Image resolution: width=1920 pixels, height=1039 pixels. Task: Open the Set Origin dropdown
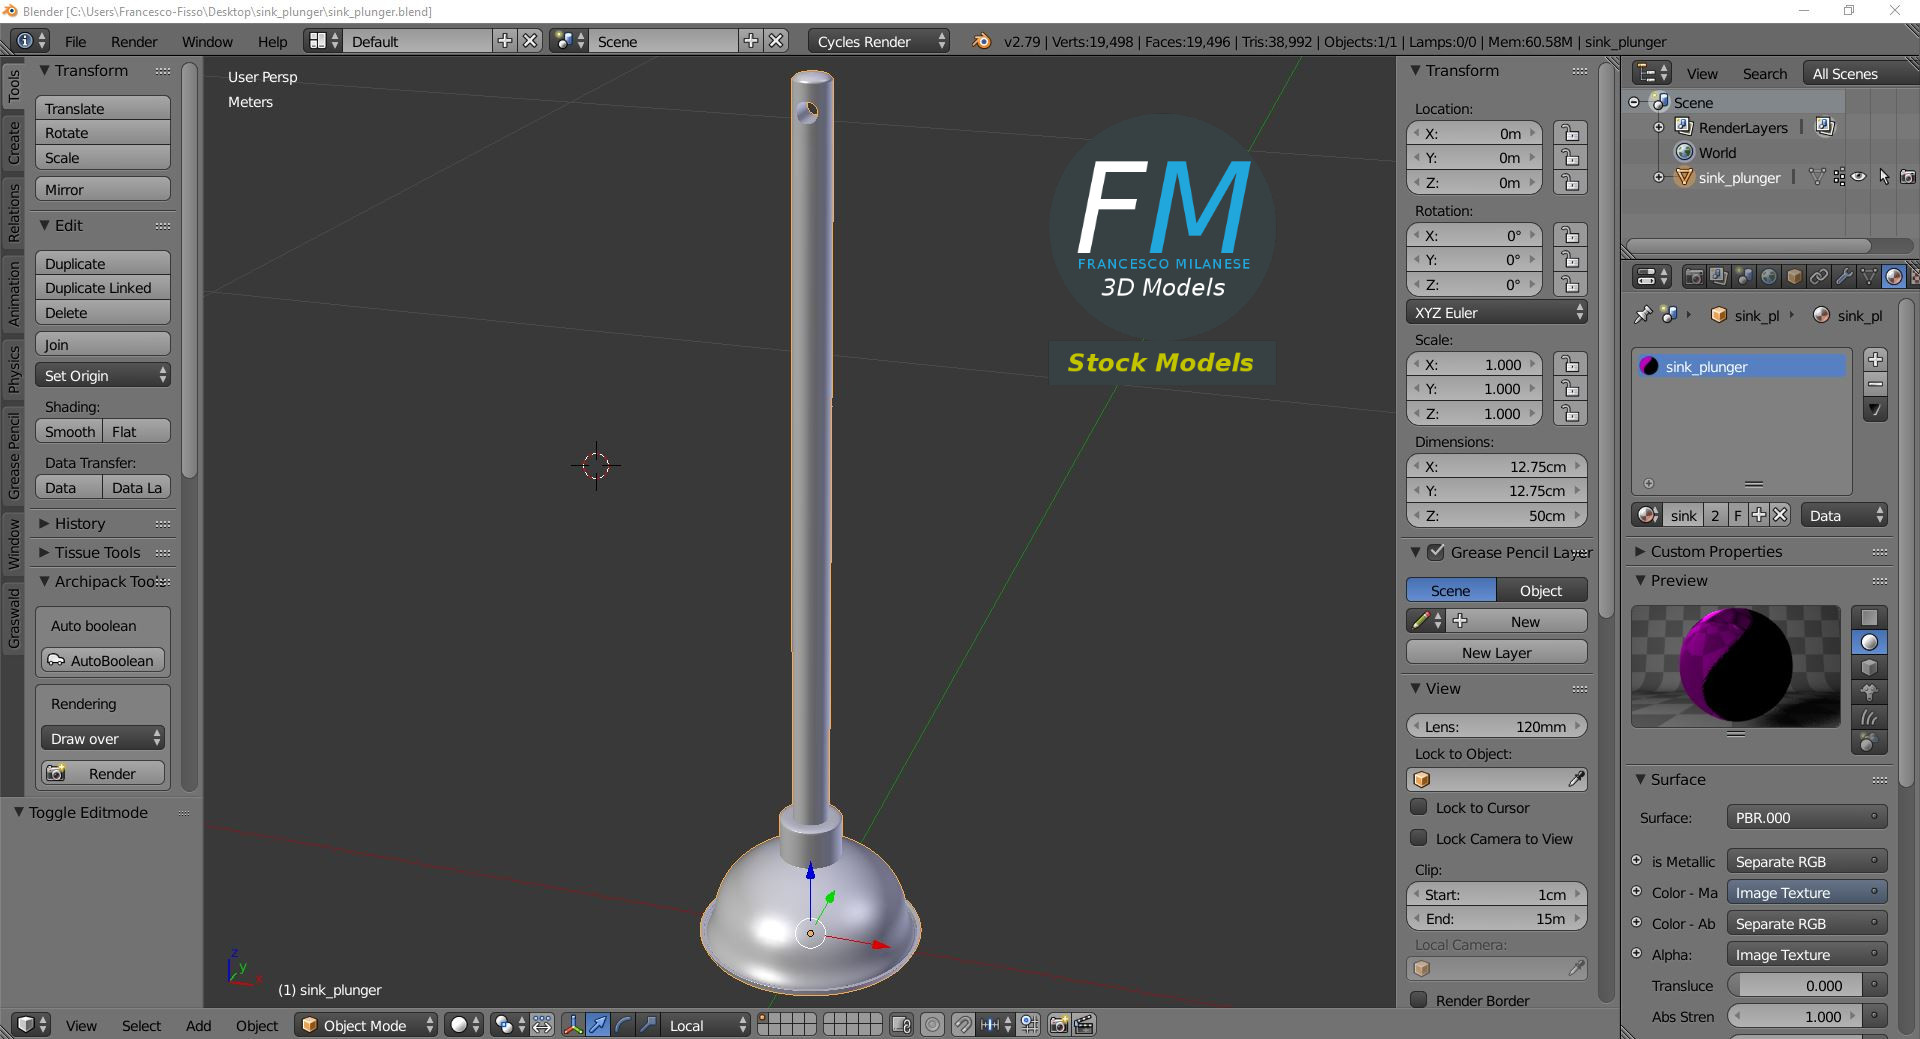[103, 376]
